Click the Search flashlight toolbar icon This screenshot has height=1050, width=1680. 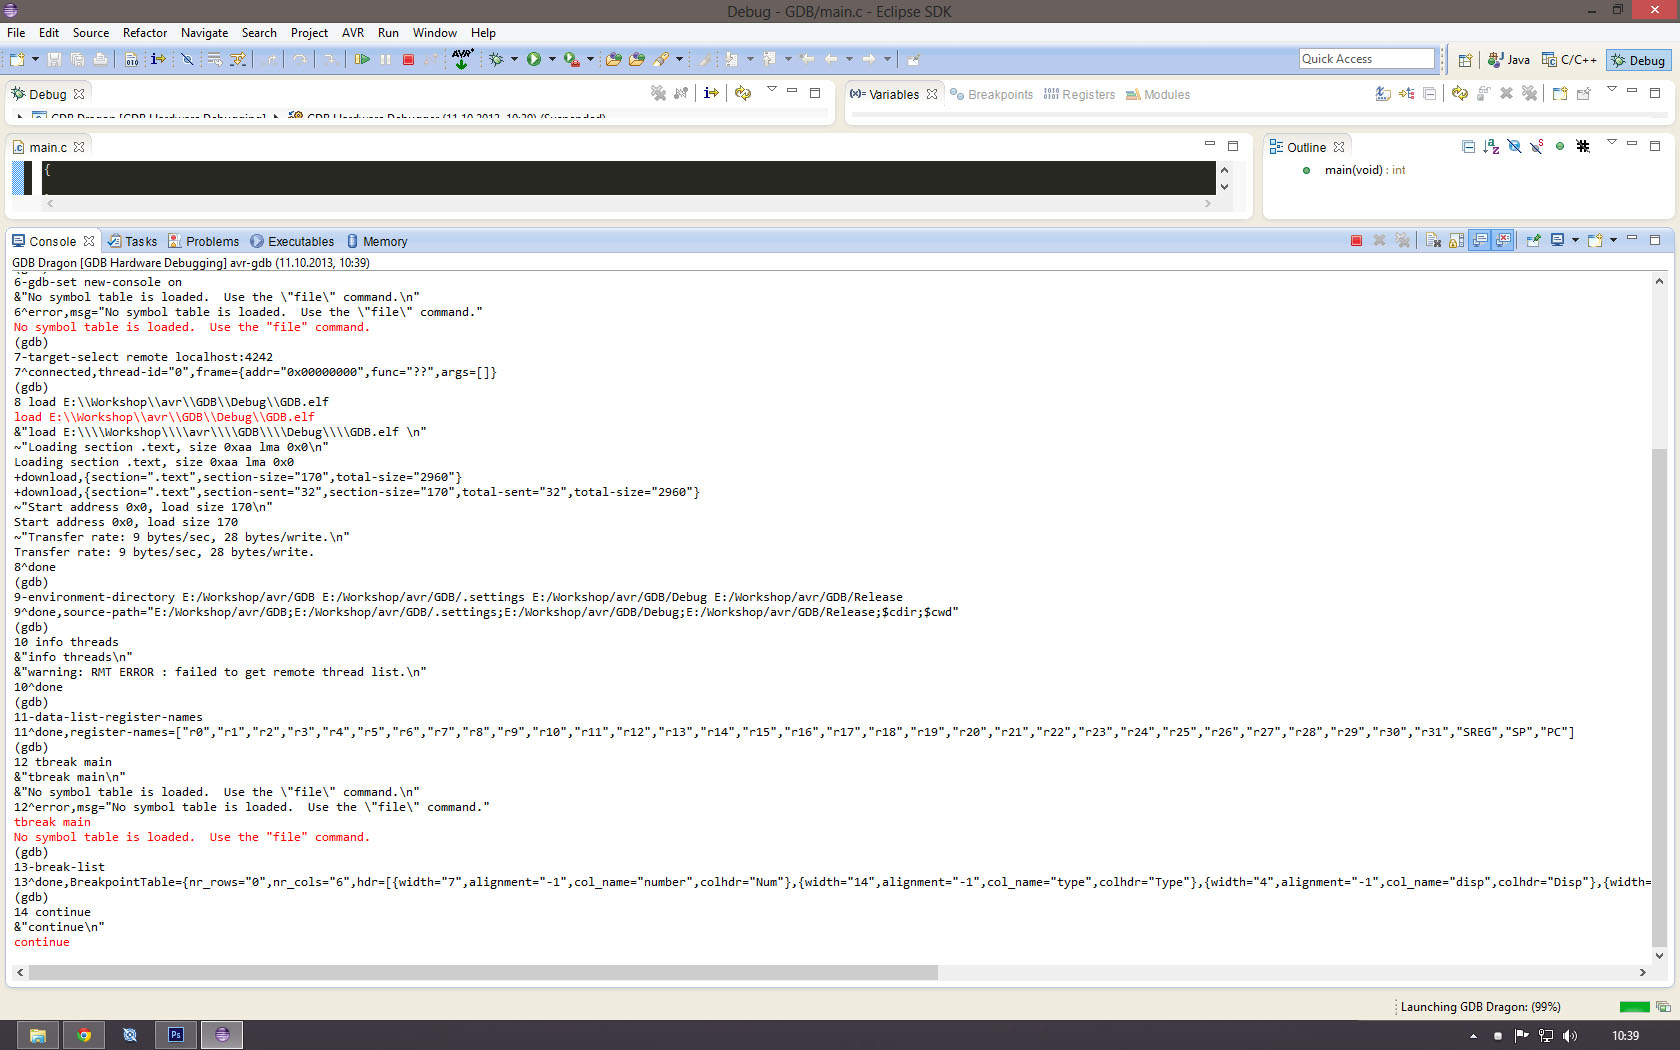coord(661,60)
